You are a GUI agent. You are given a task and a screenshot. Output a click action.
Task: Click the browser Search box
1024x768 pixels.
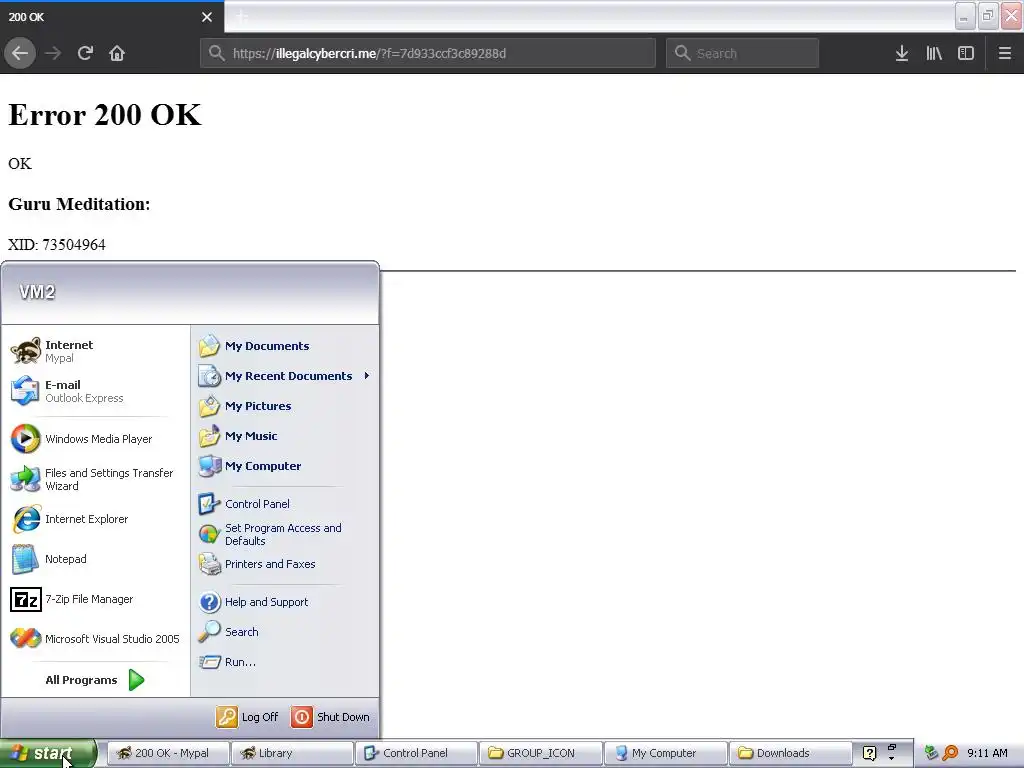(743, 53)
